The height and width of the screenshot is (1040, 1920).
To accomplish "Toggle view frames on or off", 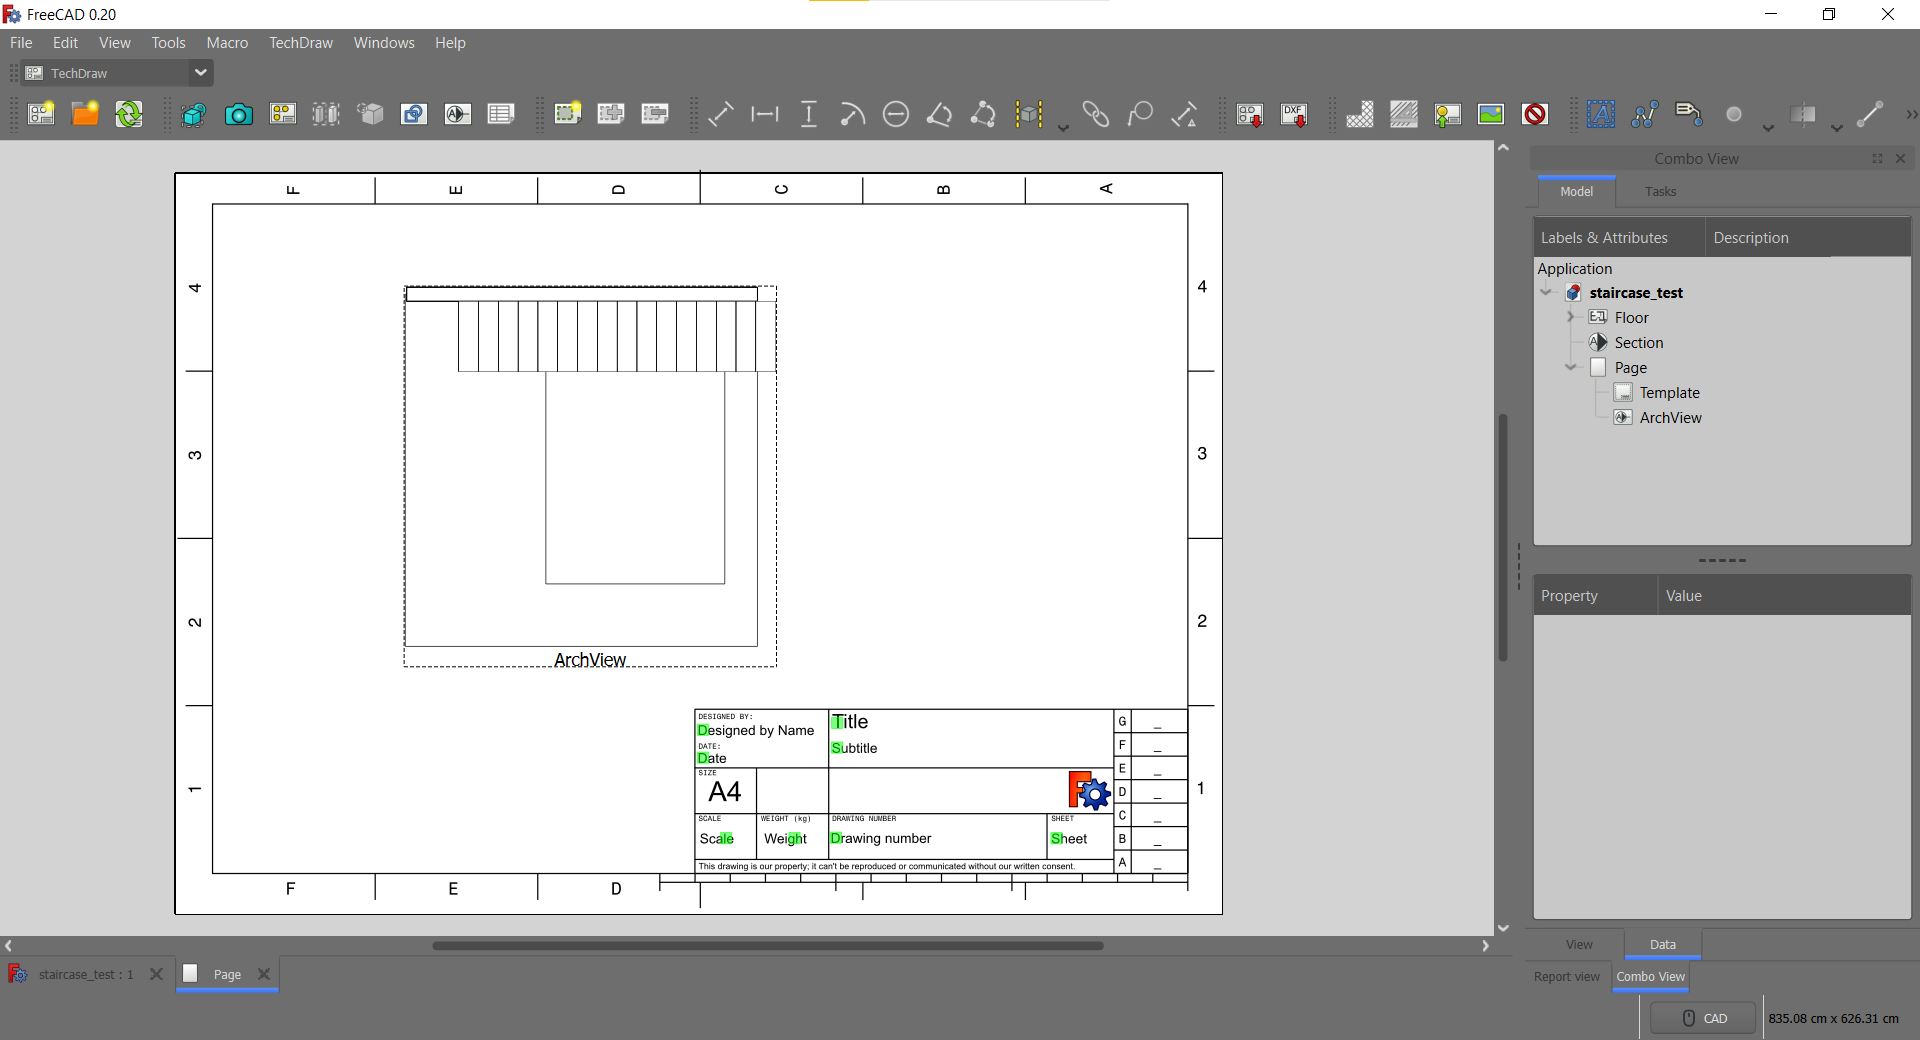I will [1535, 114].
